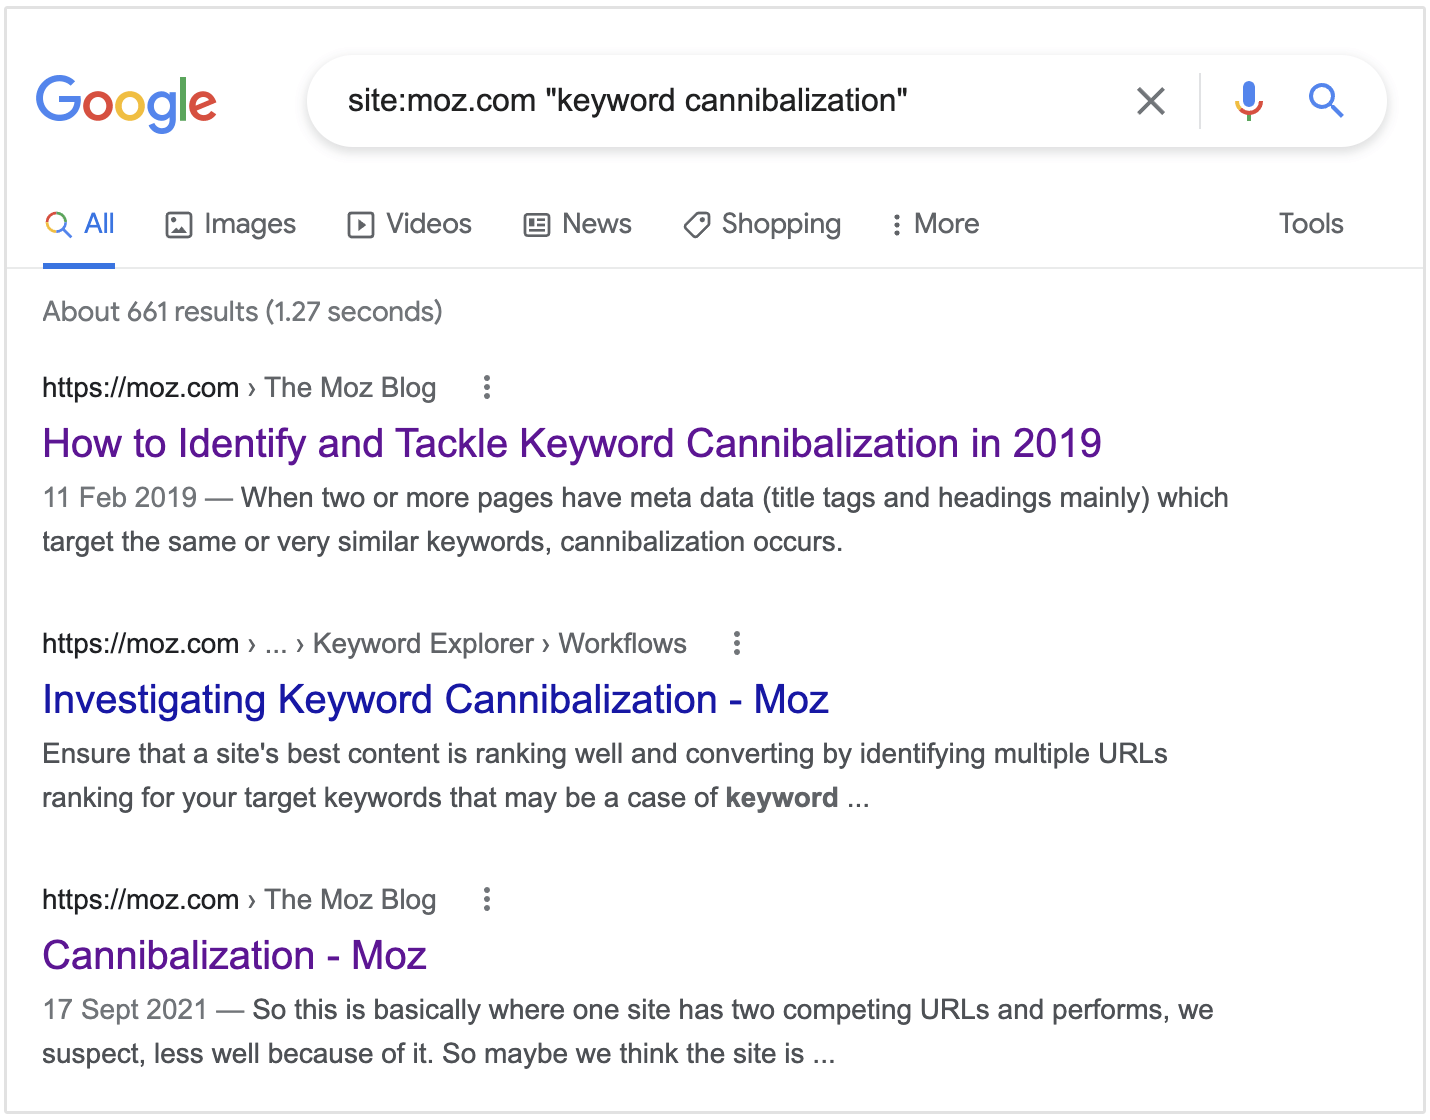Viewport: 1430px width, 1120px height.
Task: Click the Keyword Explorer › Workflows breadcrumb
Action: click(x=499, y=644)
